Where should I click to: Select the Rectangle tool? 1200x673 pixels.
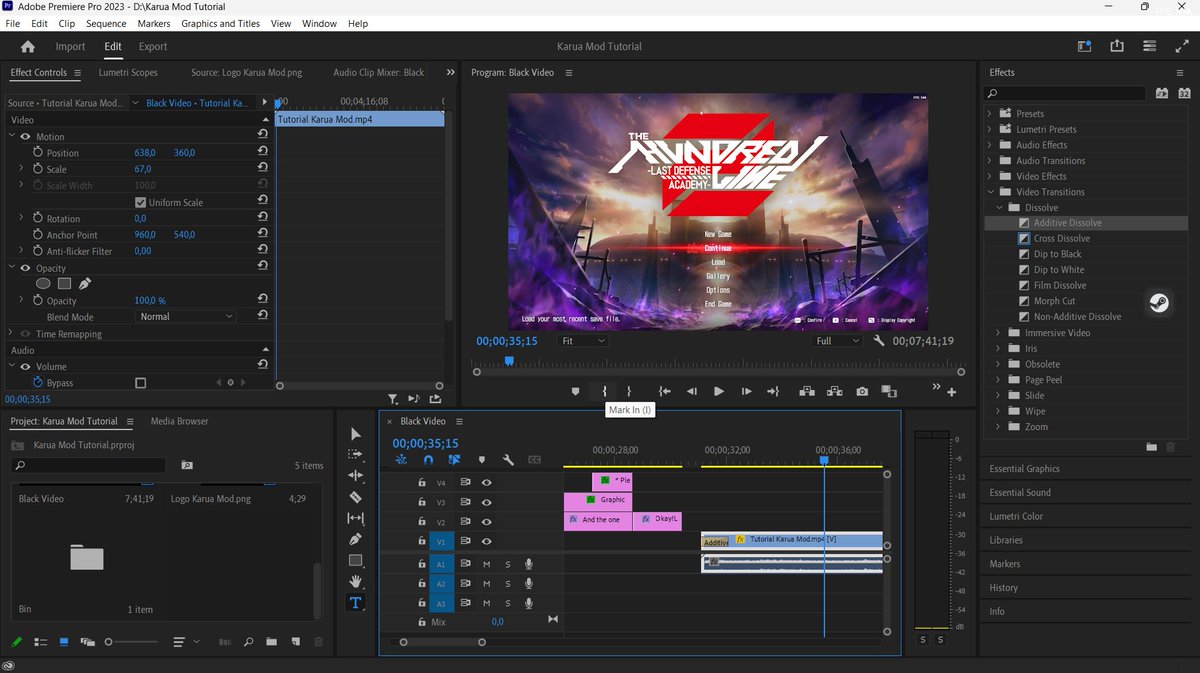click(355, 560)
